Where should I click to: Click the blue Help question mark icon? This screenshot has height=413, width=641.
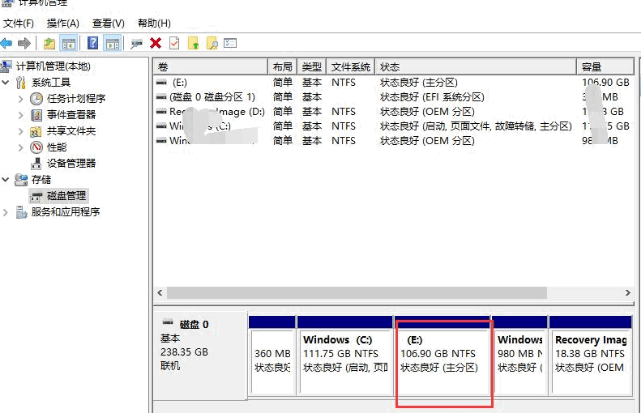(x=92, y=43)
